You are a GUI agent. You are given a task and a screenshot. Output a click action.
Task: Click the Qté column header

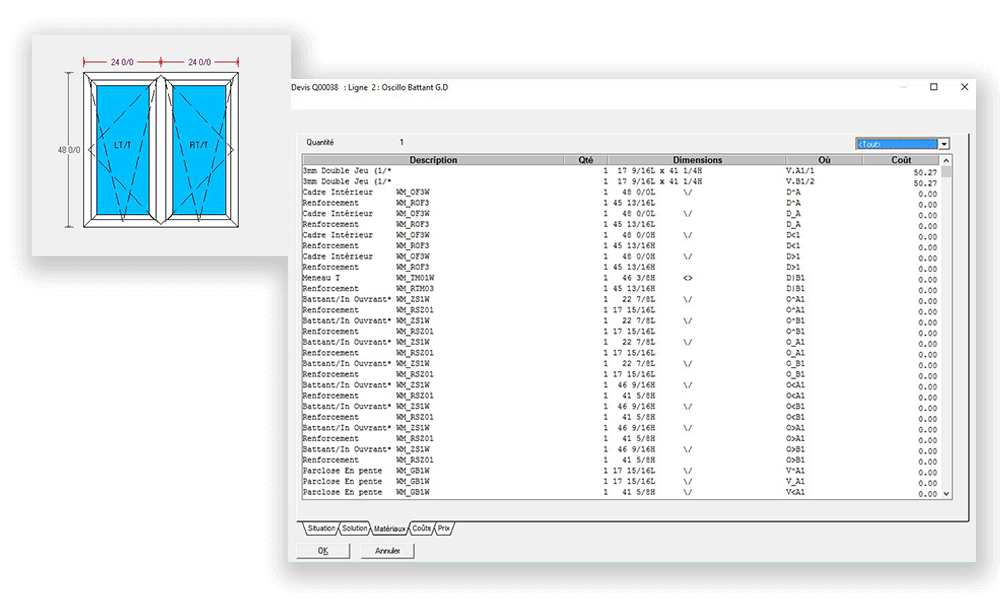[x=585, y=160]
